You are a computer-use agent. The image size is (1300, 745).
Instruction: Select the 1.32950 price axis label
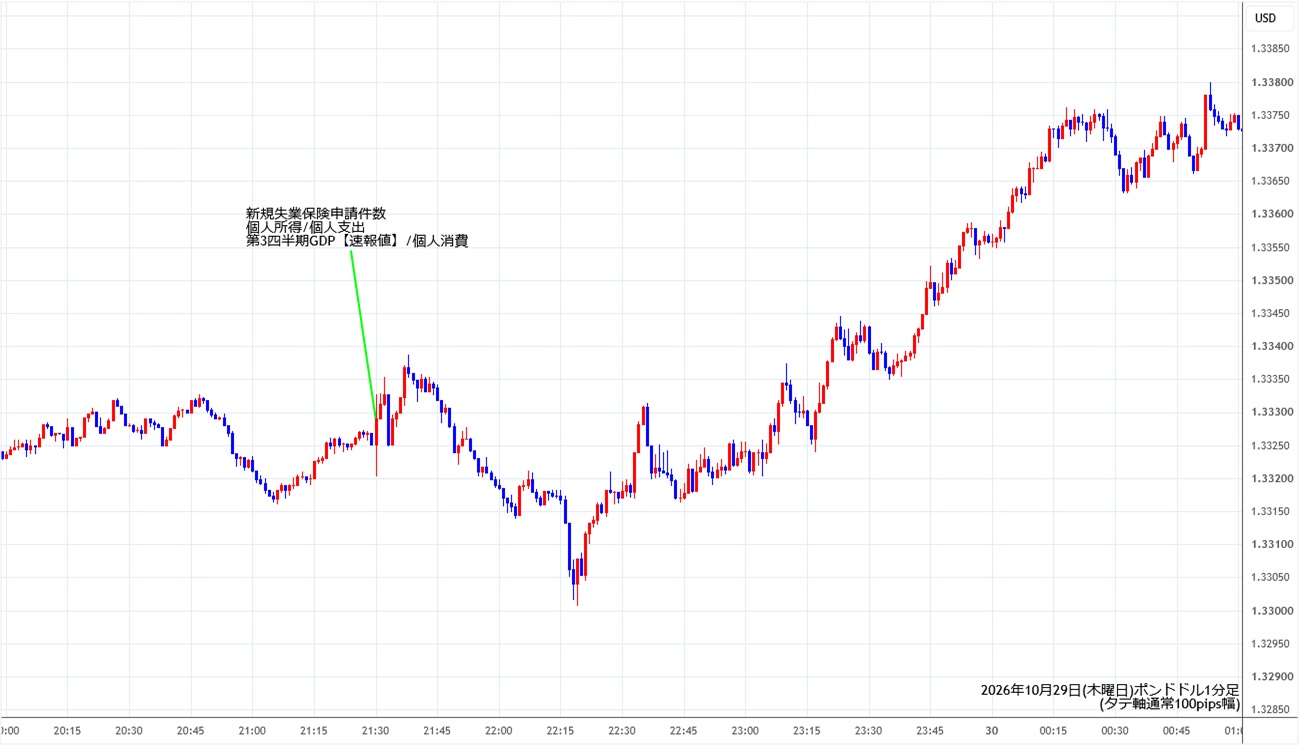click(1270, 643)
